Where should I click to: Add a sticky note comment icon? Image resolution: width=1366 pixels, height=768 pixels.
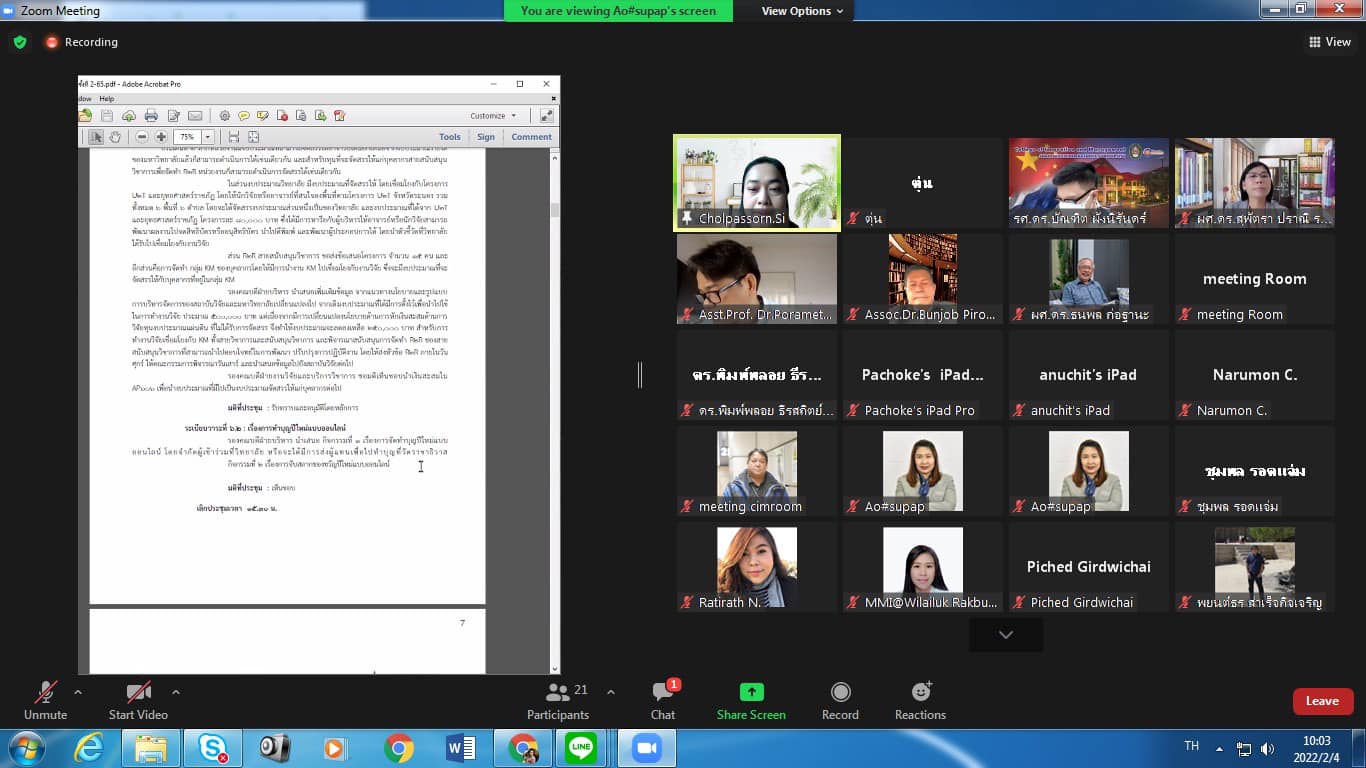coord(243,116)
